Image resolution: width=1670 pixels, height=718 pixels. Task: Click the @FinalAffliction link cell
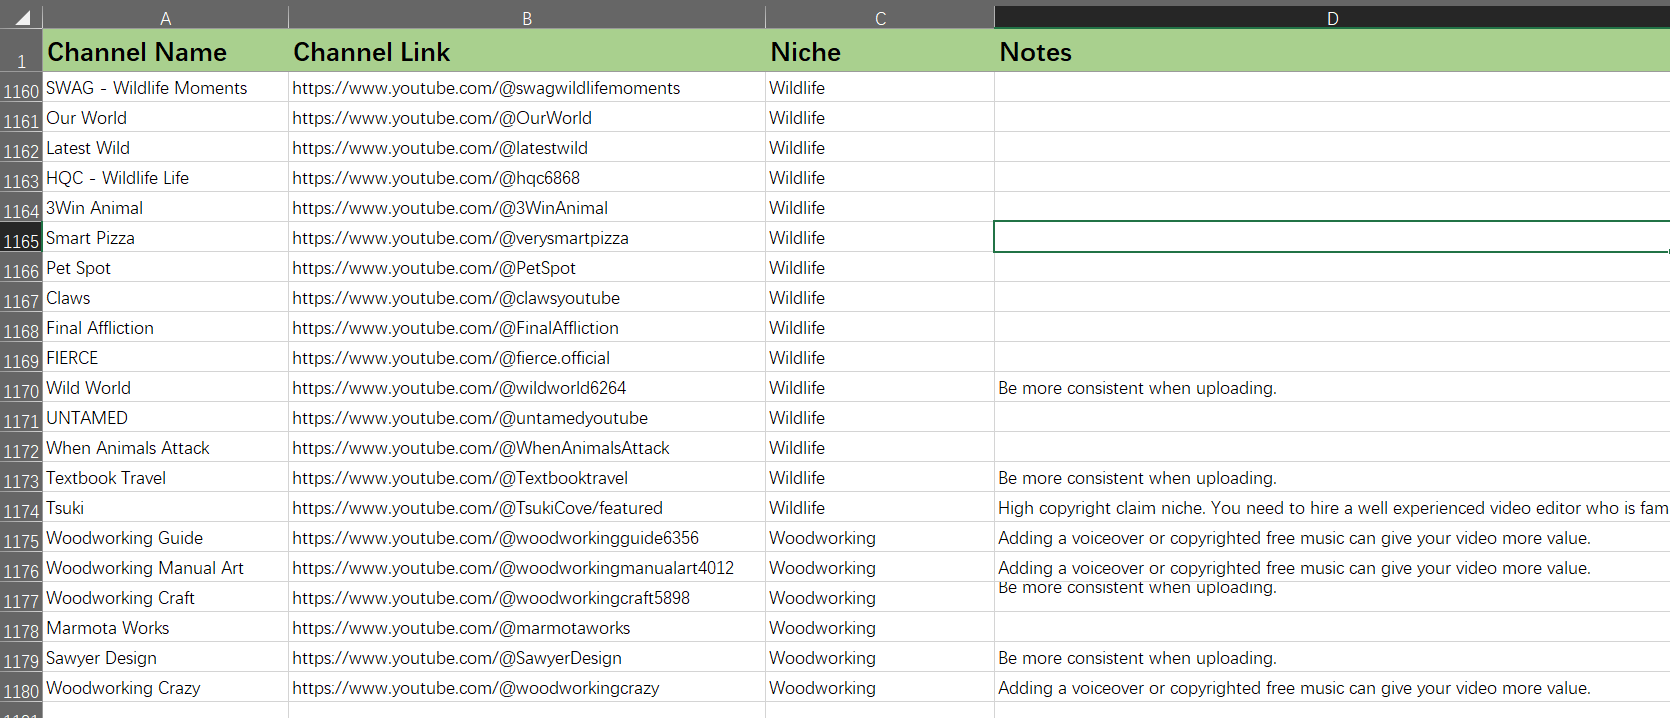coord(527,327)
